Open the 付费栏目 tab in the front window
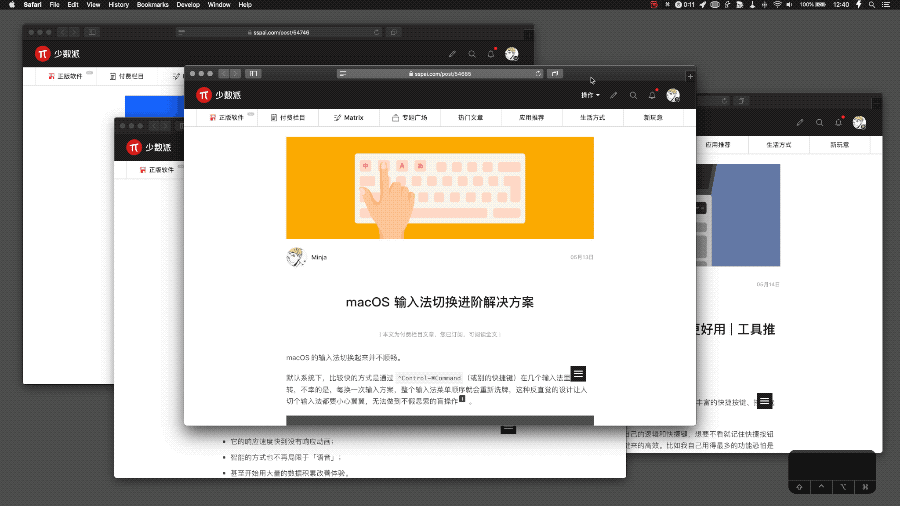 (288, 118)
